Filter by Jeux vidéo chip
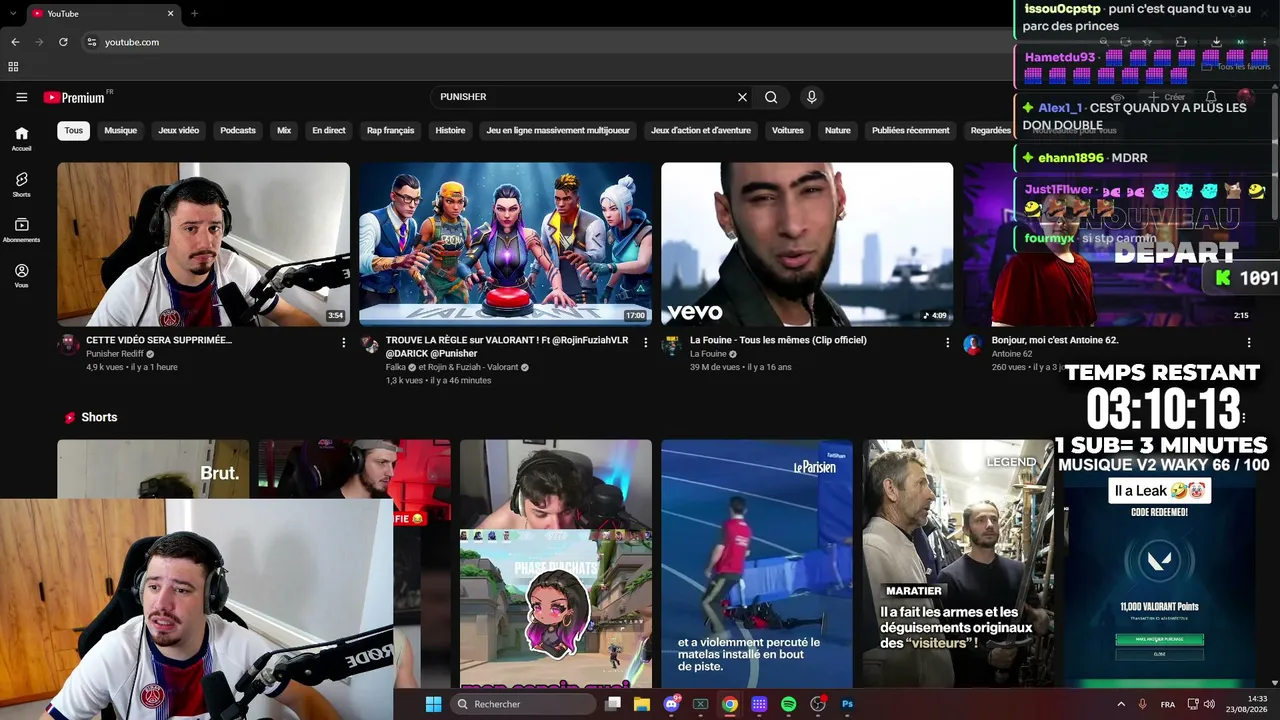This screenshot has width=1280, height=720. [x=178, y=130]
